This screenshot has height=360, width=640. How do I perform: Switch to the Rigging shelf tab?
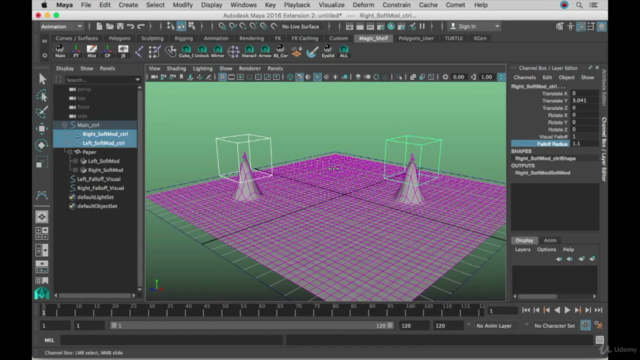[x=183, y=38]
